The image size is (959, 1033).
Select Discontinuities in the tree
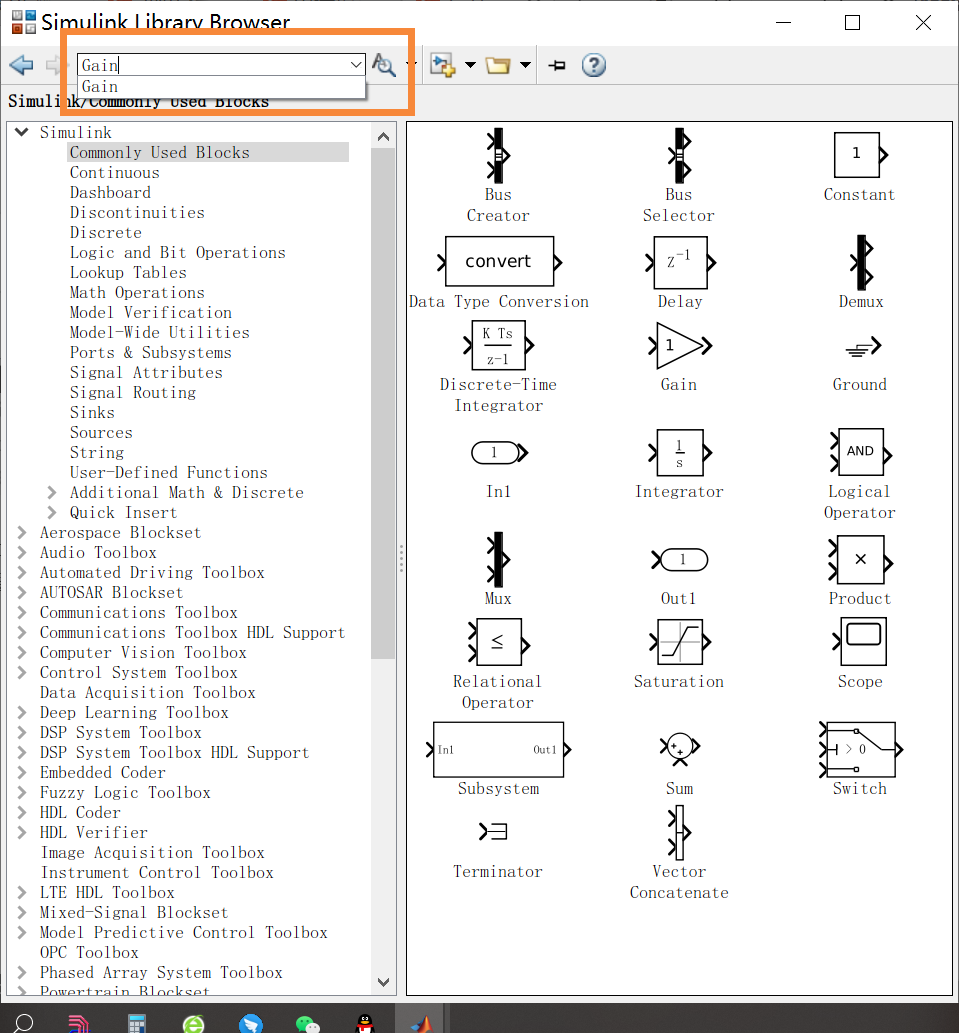(x=137, y=213)
